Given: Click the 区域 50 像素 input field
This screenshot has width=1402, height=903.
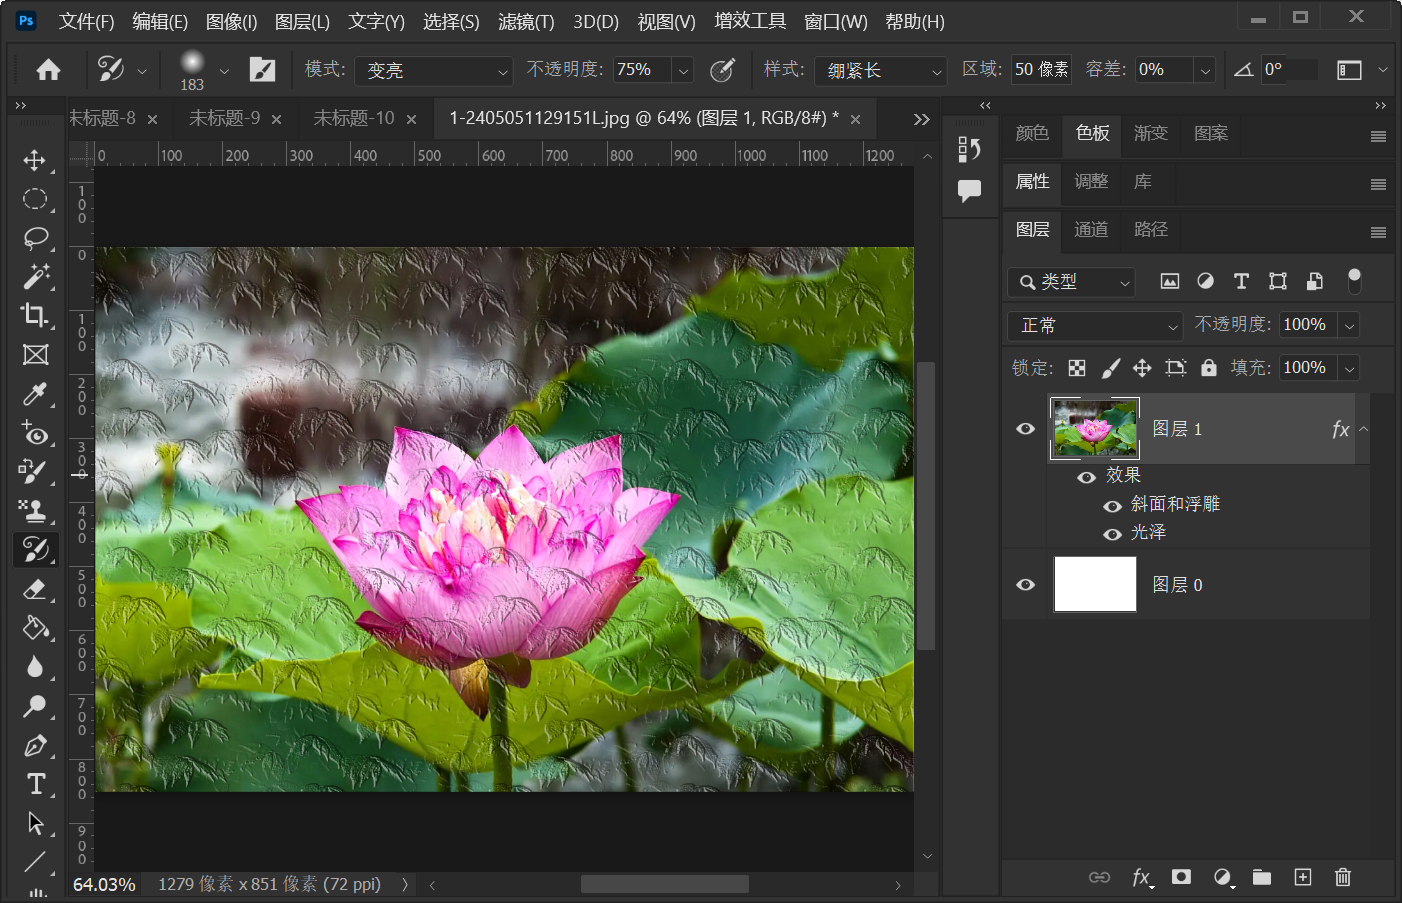Looking at the screenshot, I should [1041, 69].
